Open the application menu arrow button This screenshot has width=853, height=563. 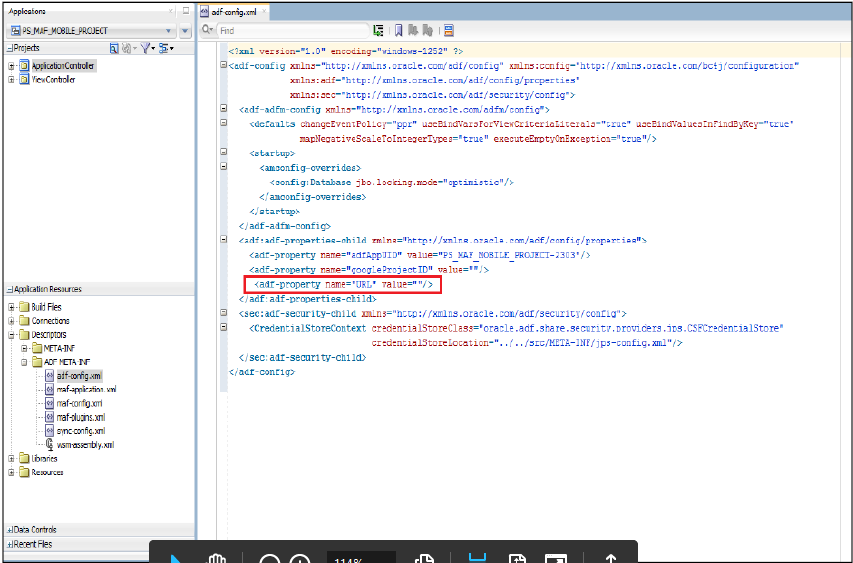coord(185,31)
